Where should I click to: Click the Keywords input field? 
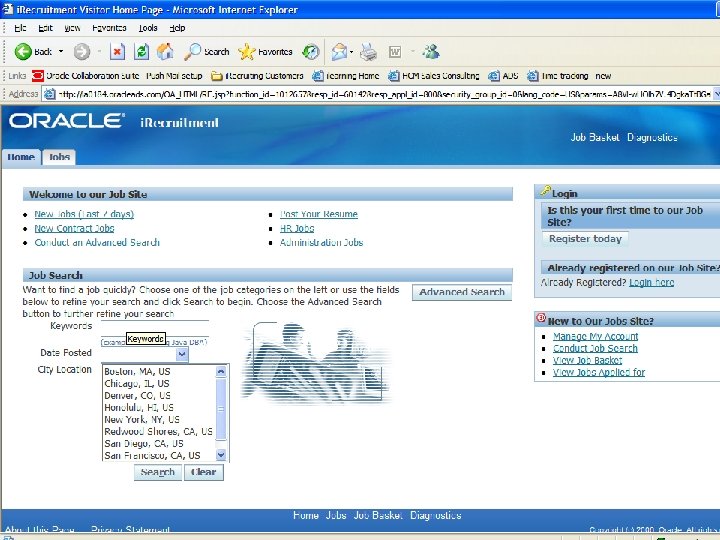(x=155, y=326)
